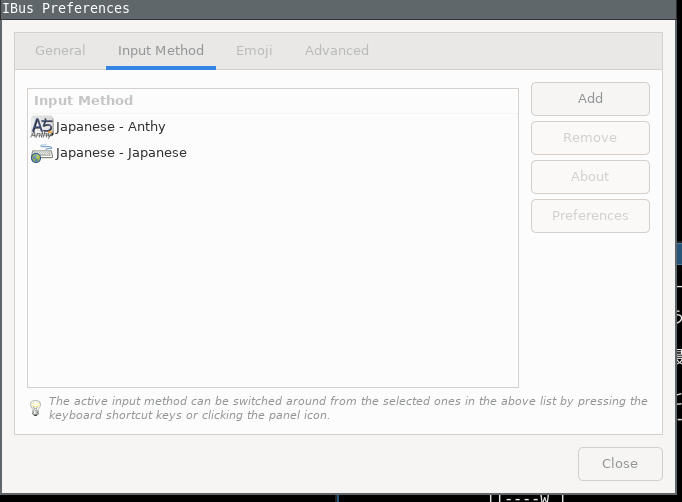The image size is (682, 502).
Task: Switch to the General tab
Action: tap(60, 50)
